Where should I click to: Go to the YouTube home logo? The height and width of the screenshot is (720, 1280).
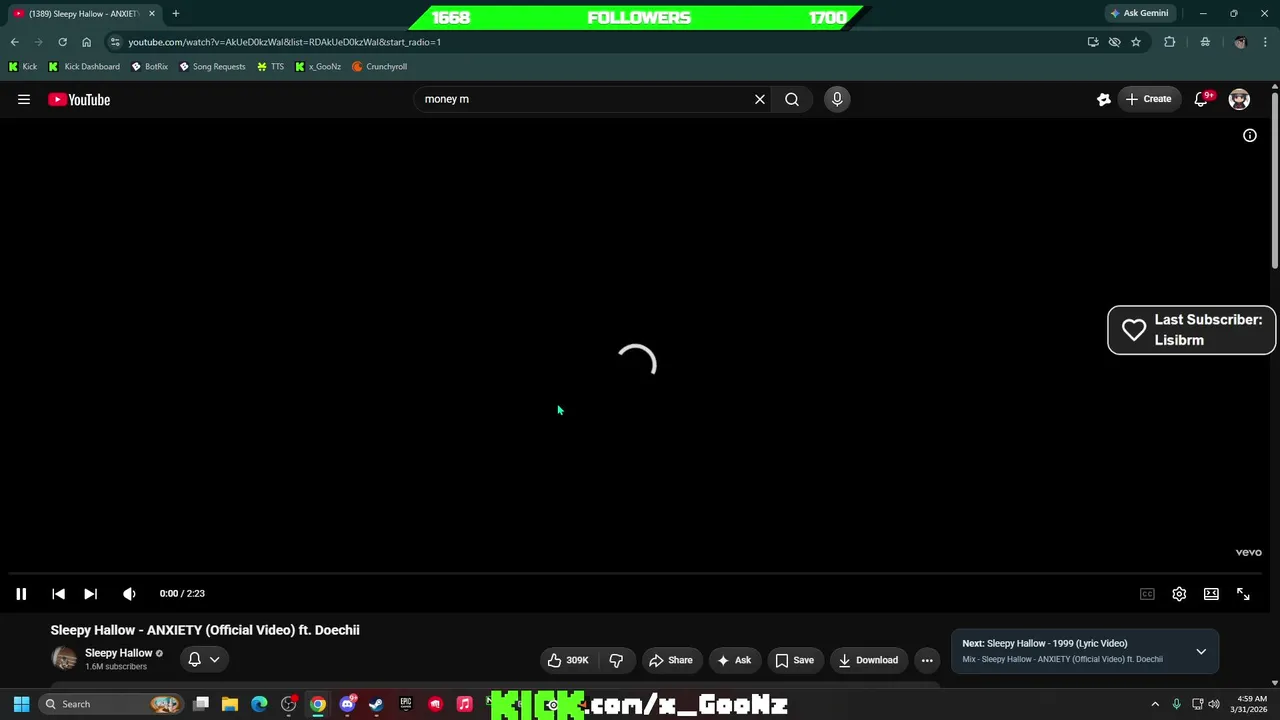tap(79, 99)
